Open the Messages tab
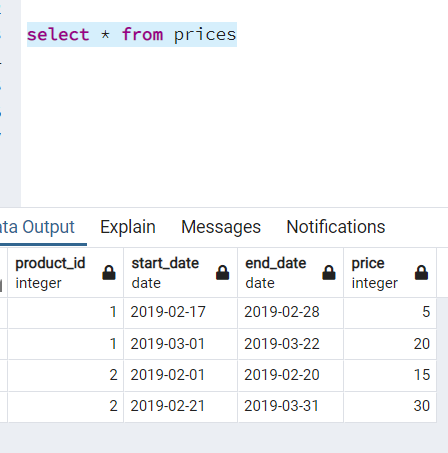 tap(221, 227)
